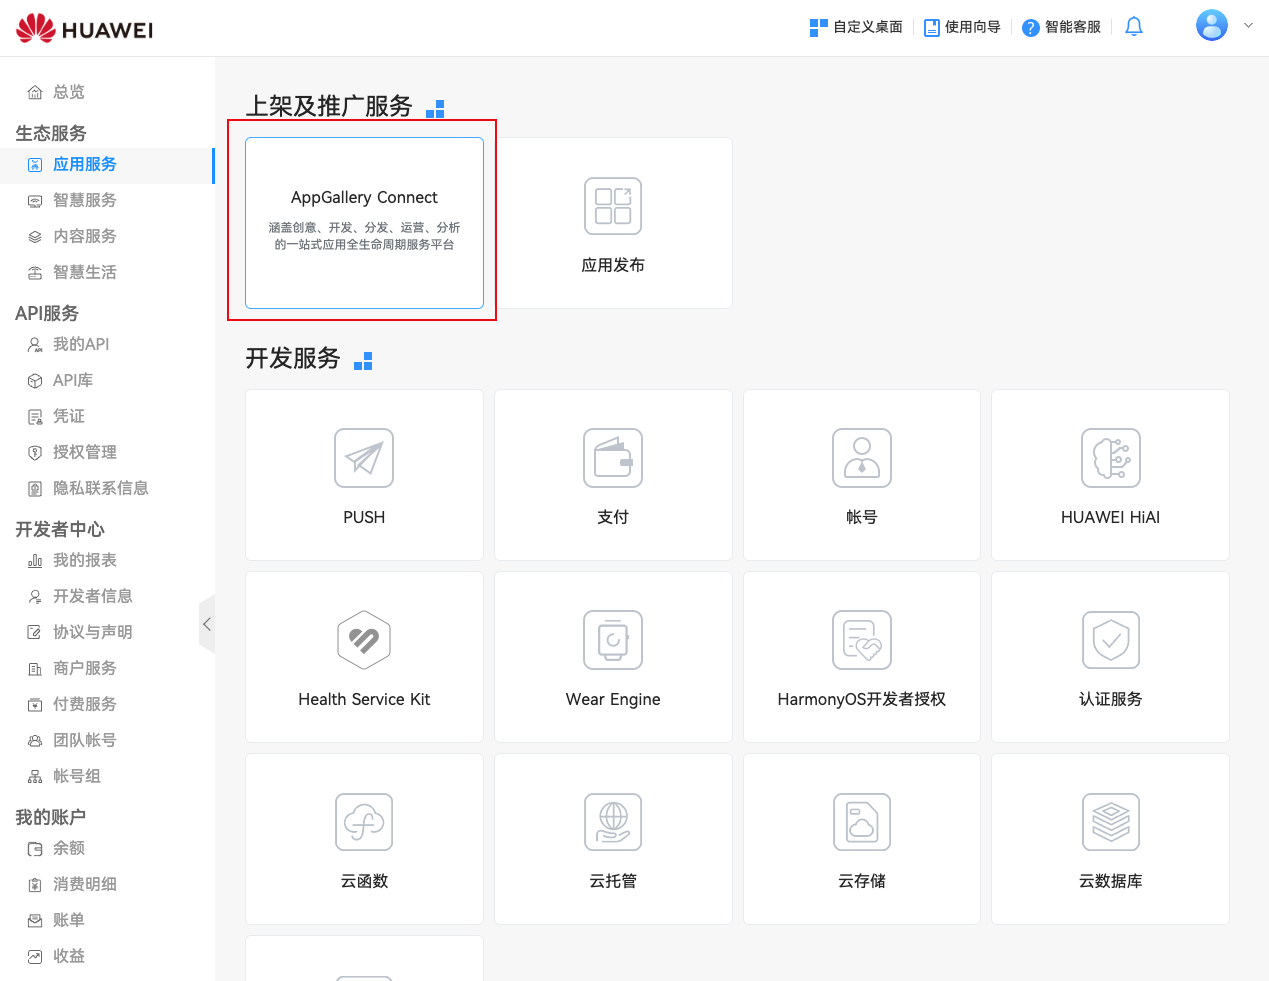Image resolution: width=1269 pixels, height=981 pixels.
Task: Expand the user avatar dropdown arrow
Action: click(x=1248, y=26)
